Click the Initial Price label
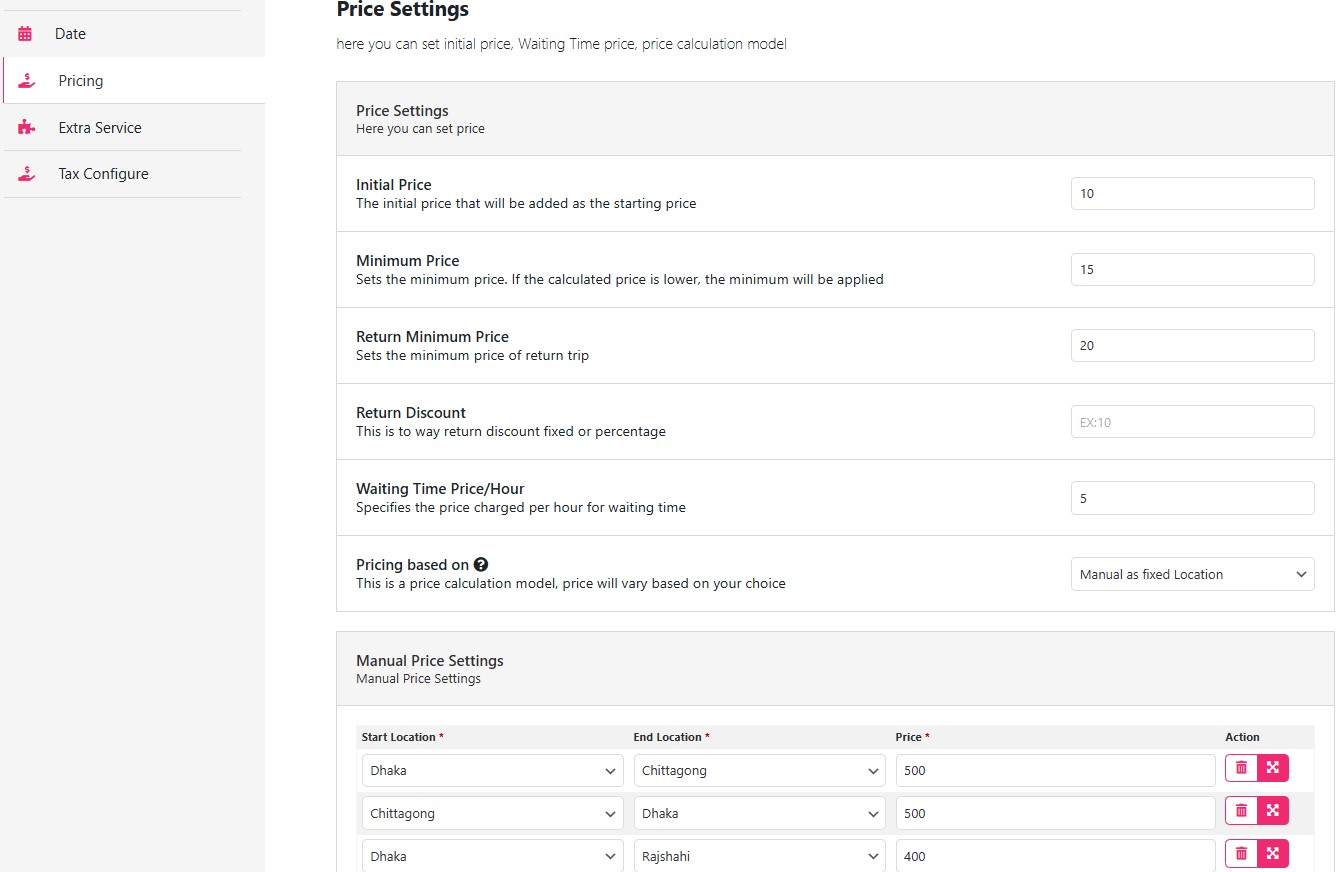 pos(394,185)
